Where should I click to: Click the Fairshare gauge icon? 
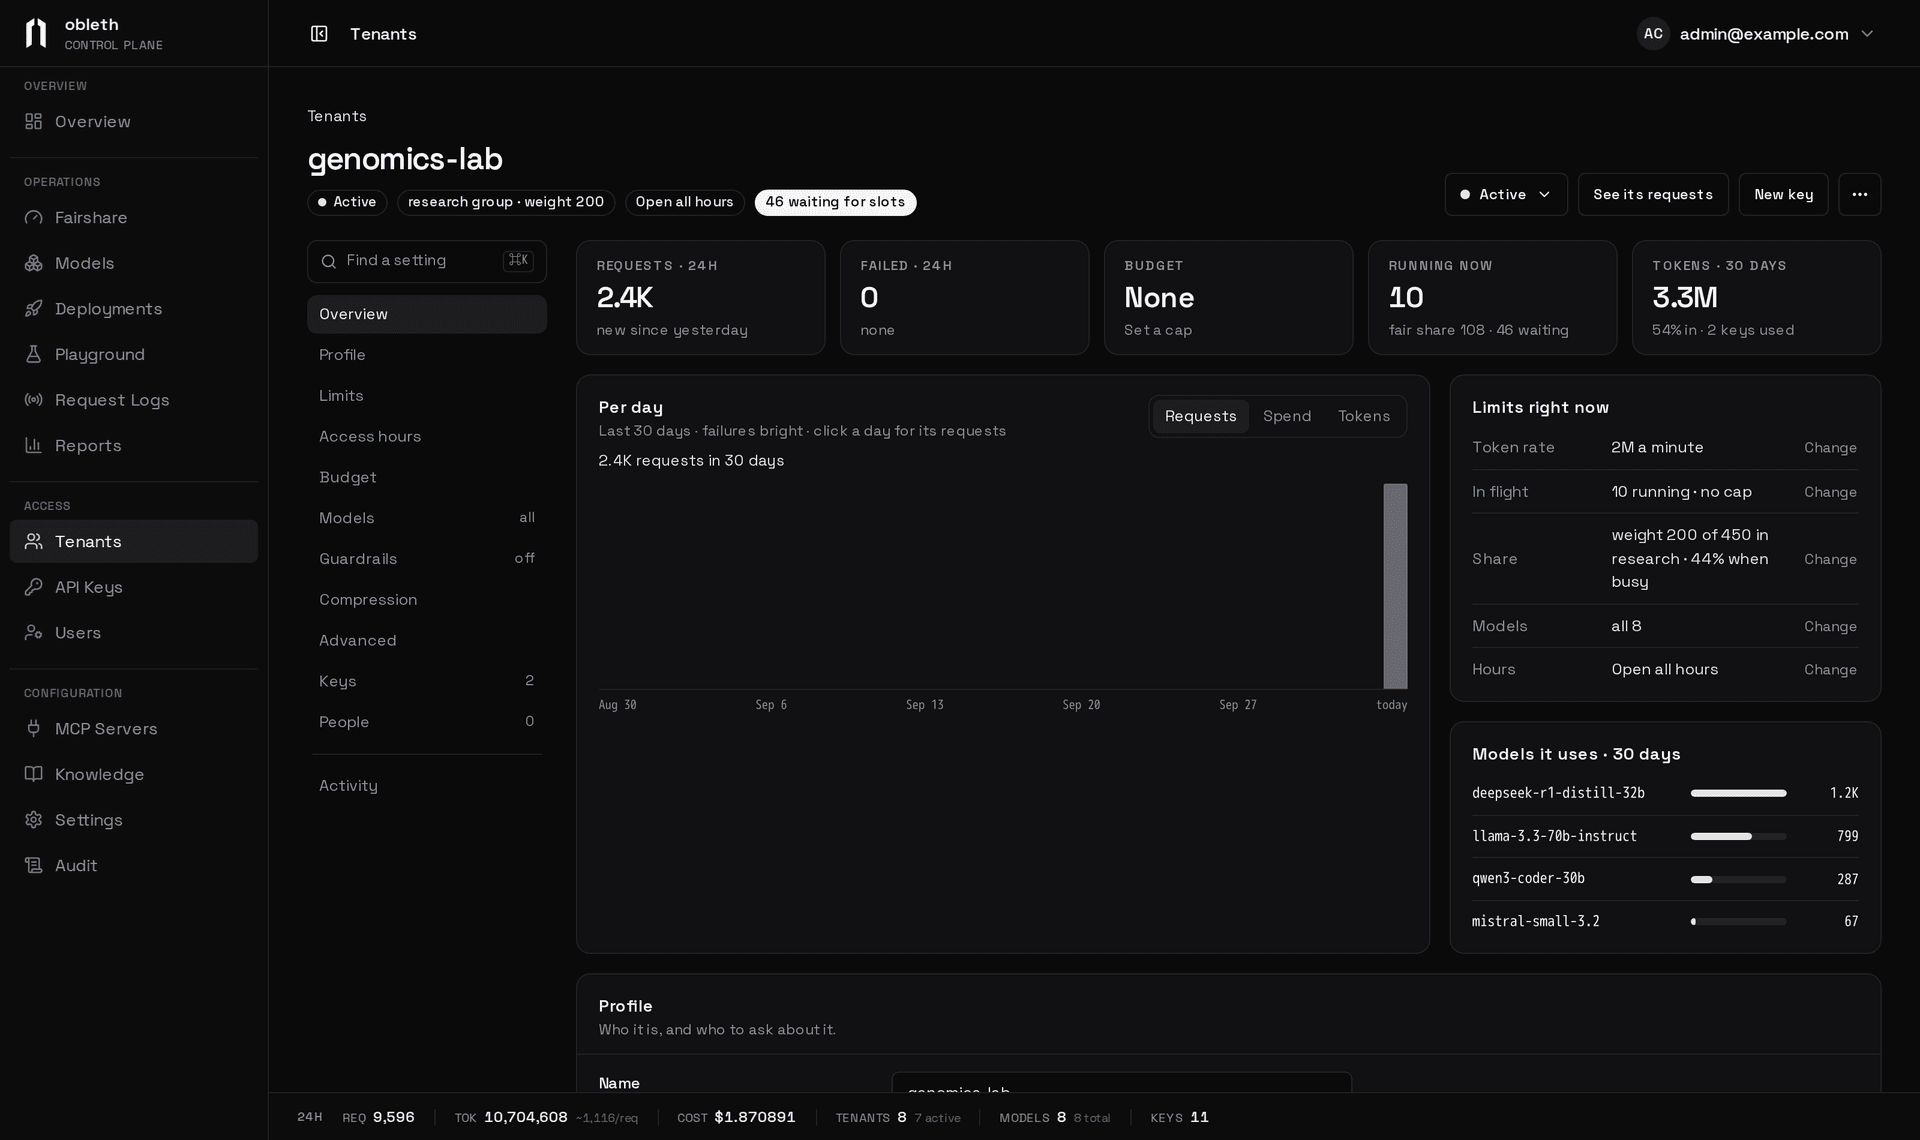click(x=34, y=218)
